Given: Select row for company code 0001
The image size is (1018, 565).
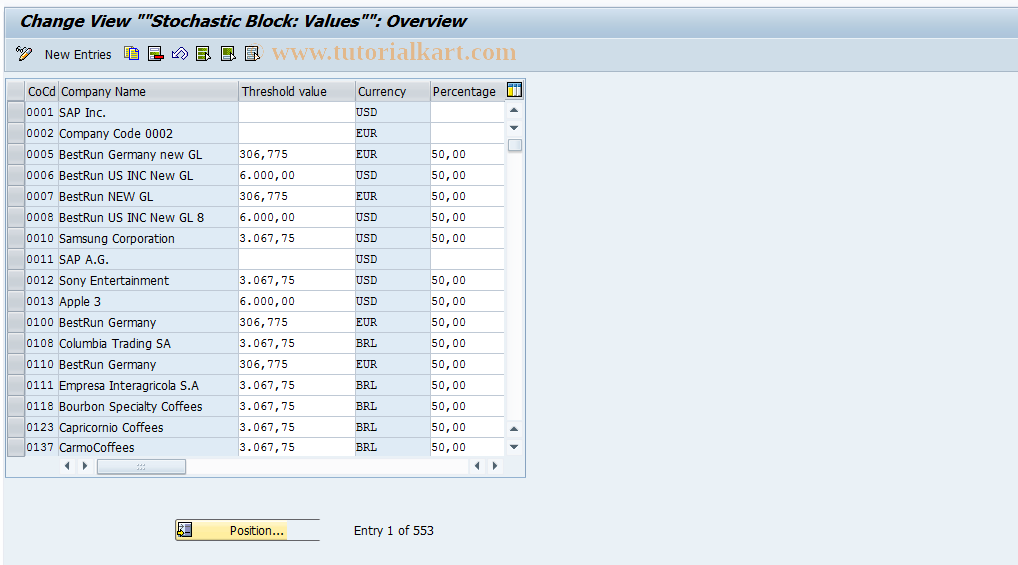Looking at the screenshot, I should (x=16, y=112).
